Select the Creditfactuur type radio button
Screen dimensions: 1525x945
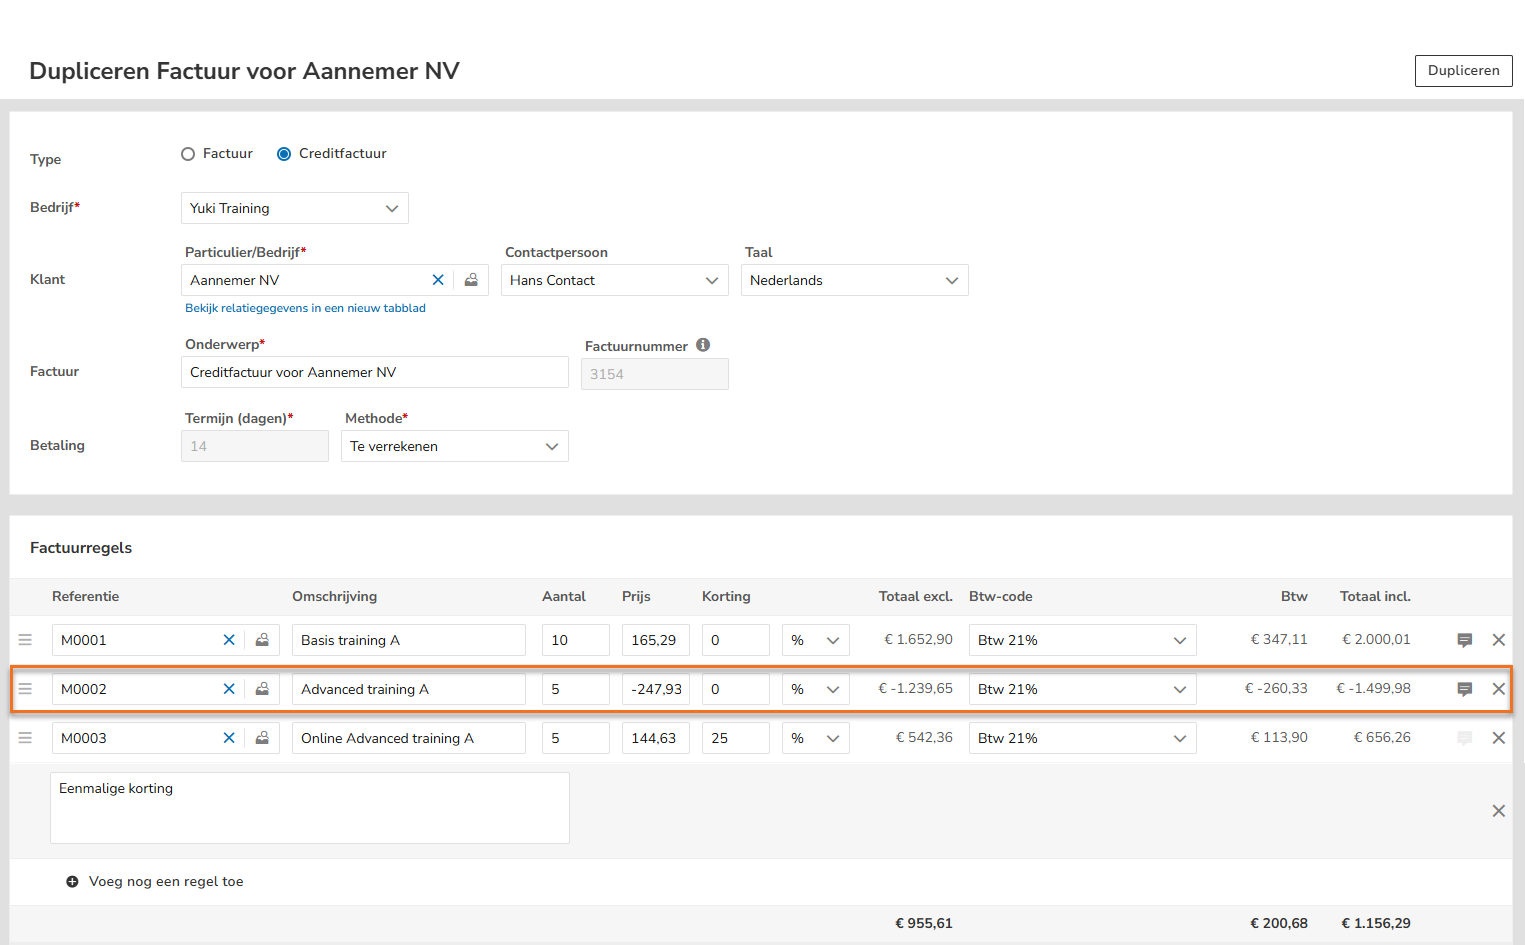pyautogui.click(x=284, y=154)
